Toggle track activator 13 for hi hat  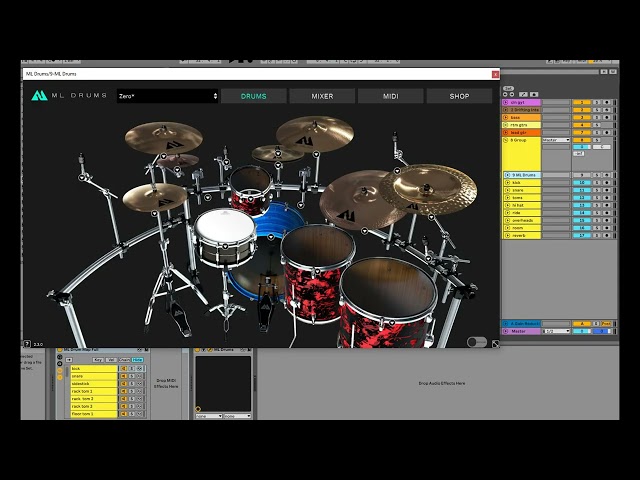[x=582, y=205]
